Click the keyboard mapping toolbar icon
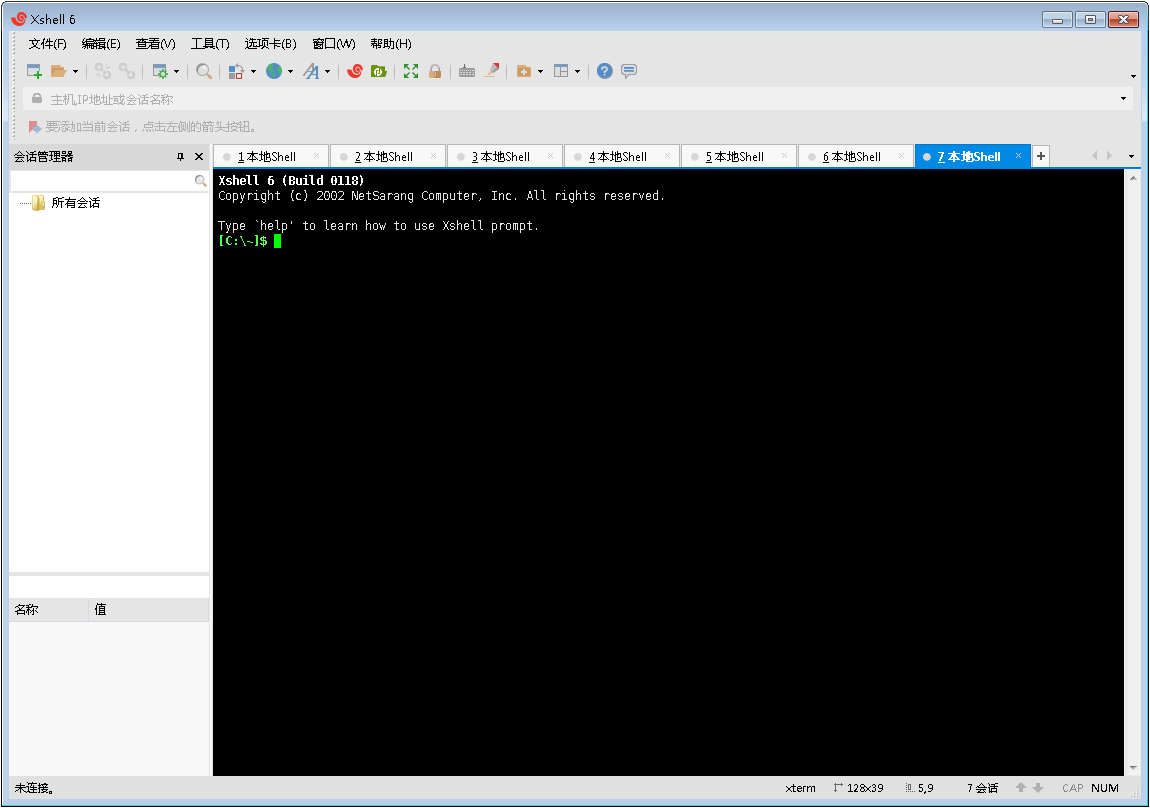This screenshot has height=808, width=1150. tap(466, 71)
